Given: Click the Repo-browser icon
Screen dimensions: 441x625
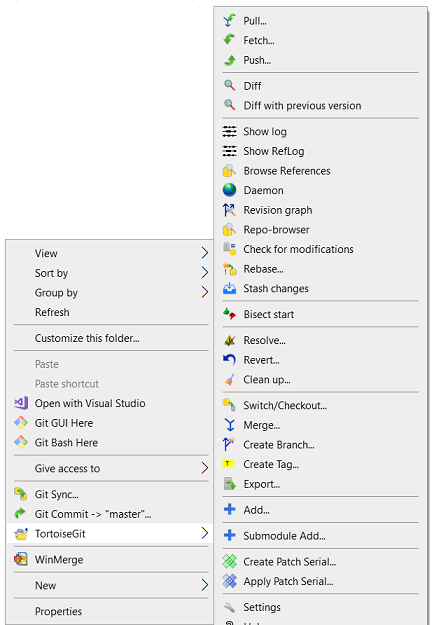Looking at the screenshot, I should (x=229, y=230).
